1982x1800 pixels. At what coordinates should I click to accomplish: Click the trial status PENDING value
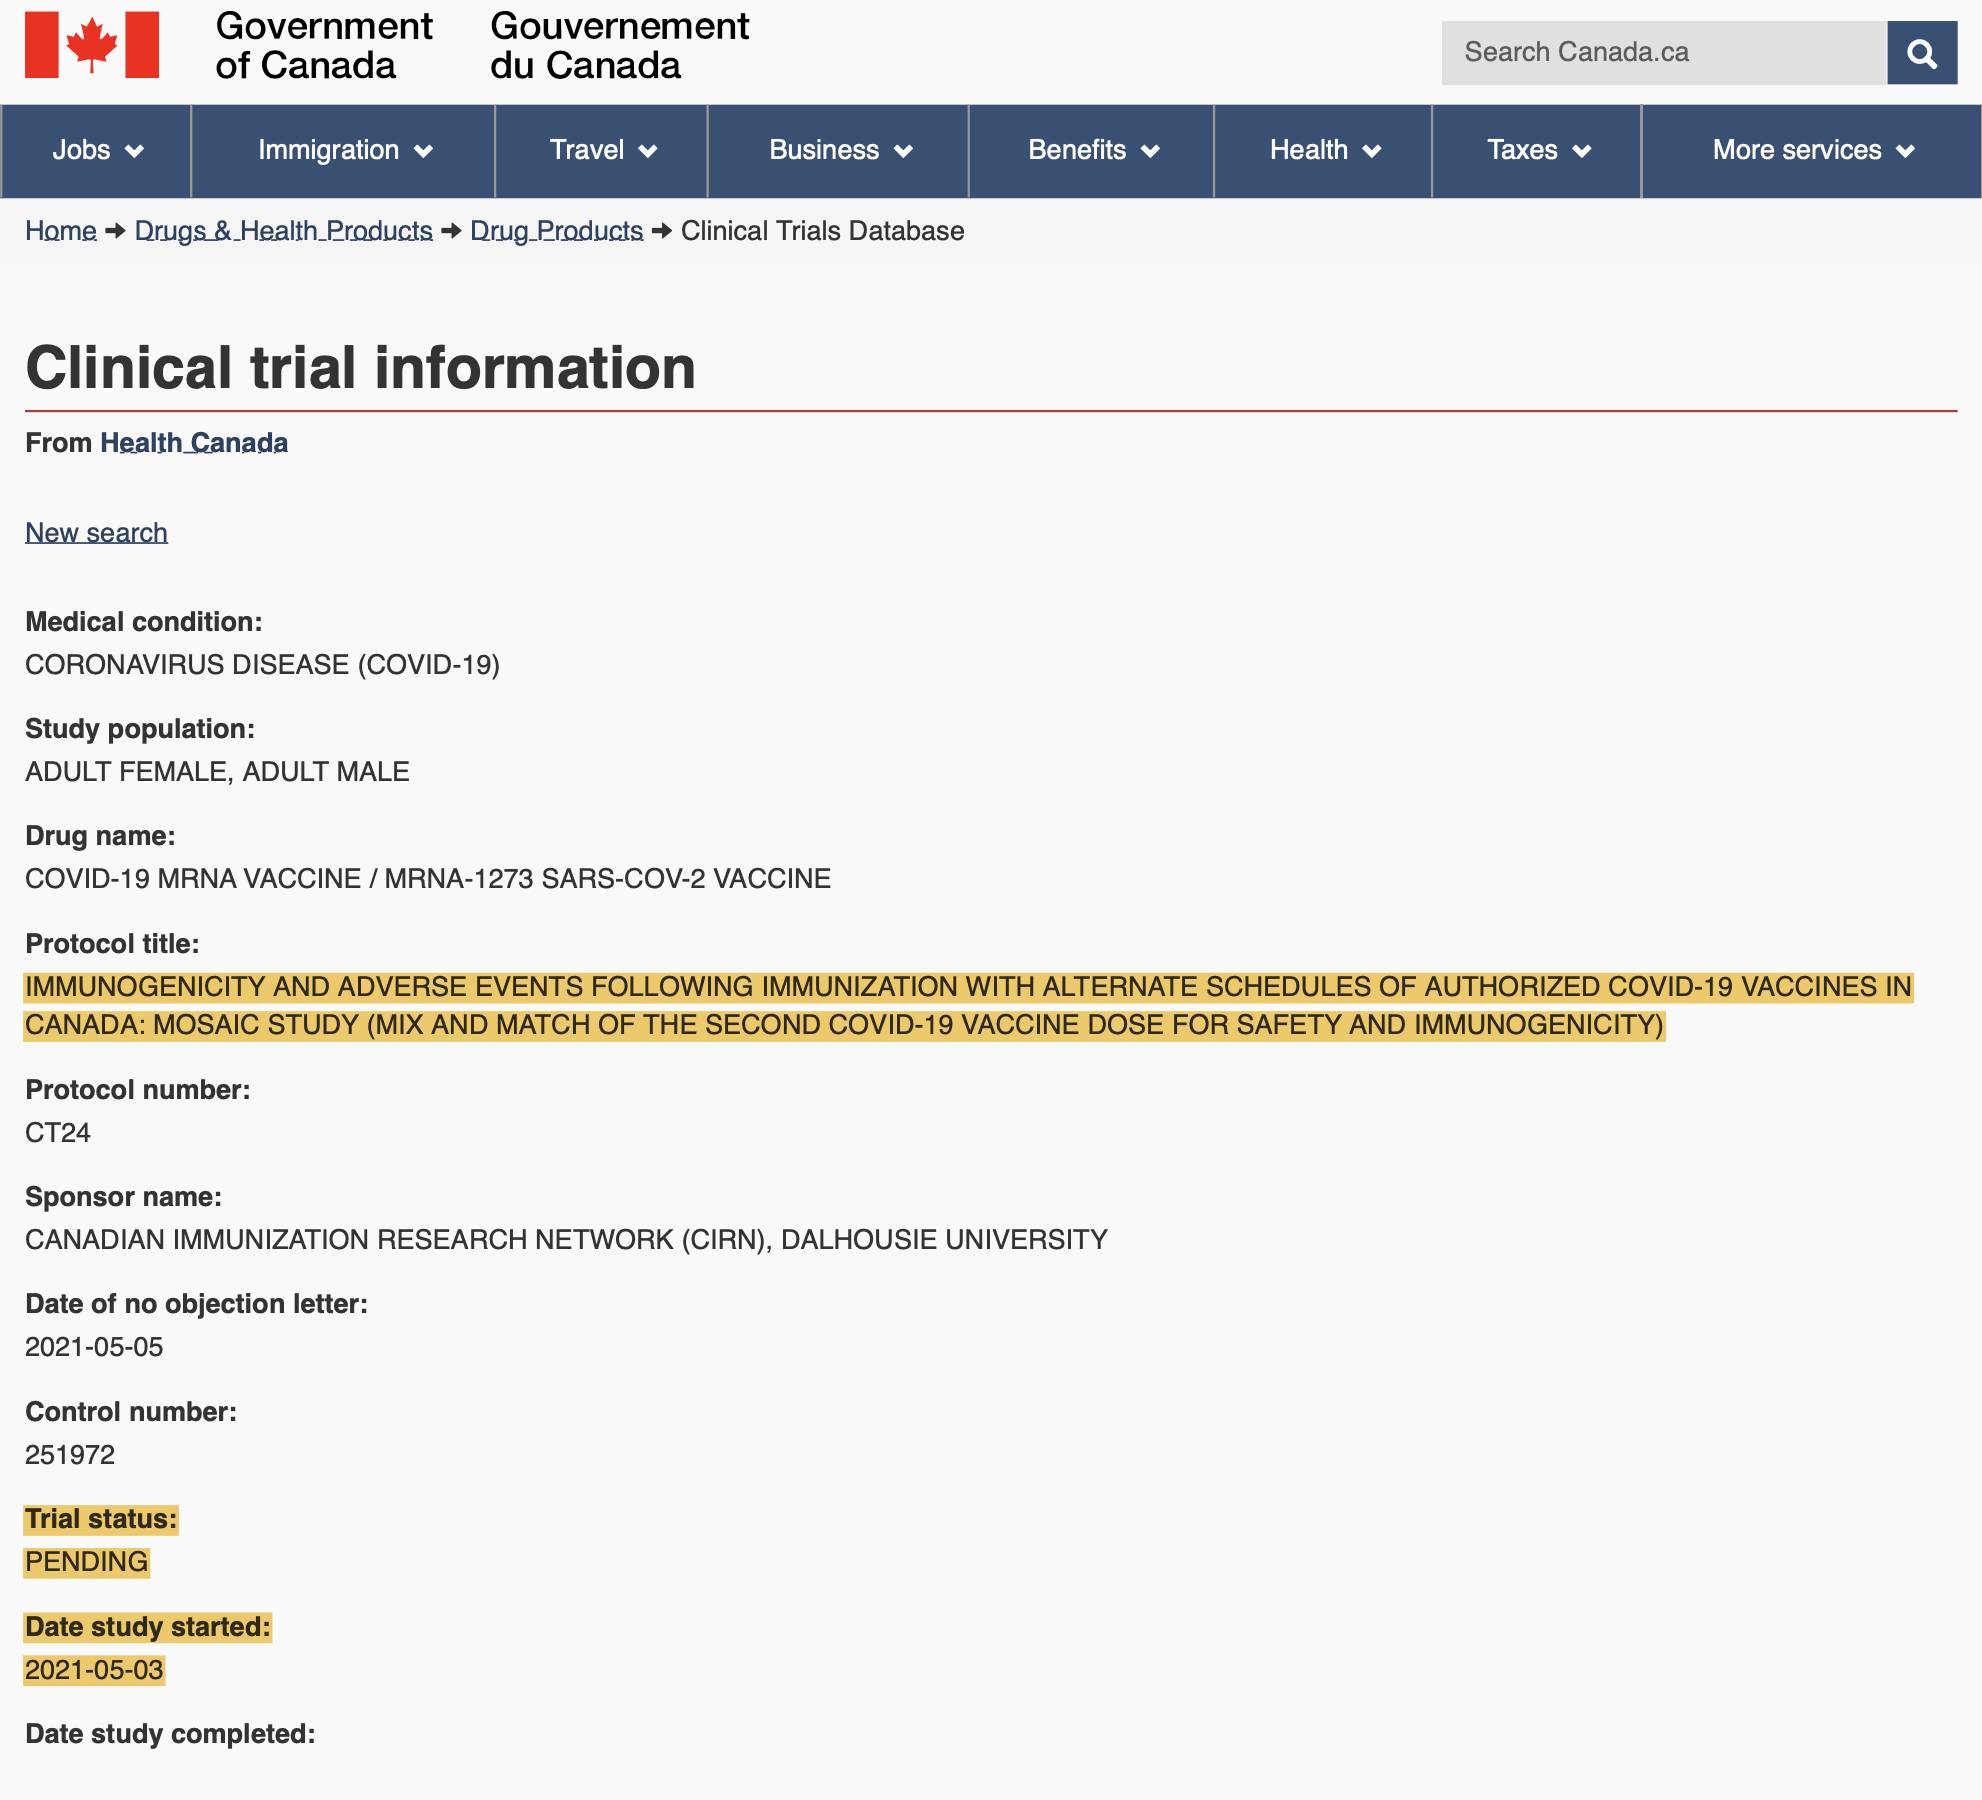pos(87,1562)
